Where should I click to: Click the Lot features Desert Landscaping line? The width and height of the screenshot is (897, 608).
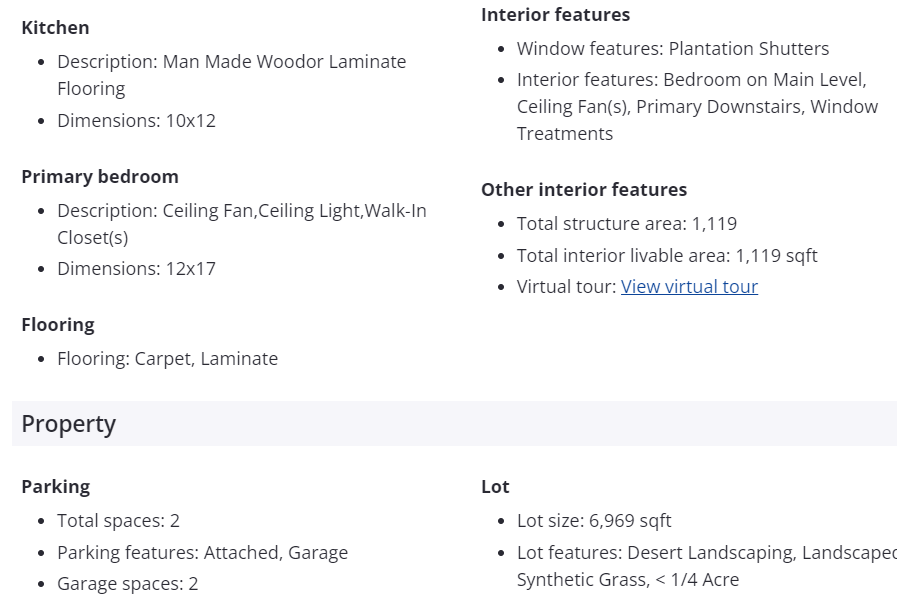(x=700, y=553)
